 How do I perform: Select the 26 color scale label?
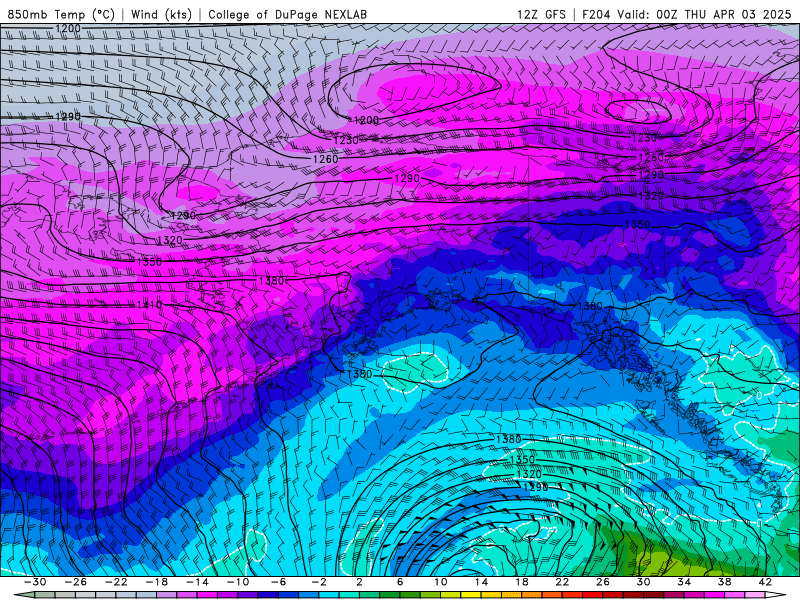(x=603, y=582)
